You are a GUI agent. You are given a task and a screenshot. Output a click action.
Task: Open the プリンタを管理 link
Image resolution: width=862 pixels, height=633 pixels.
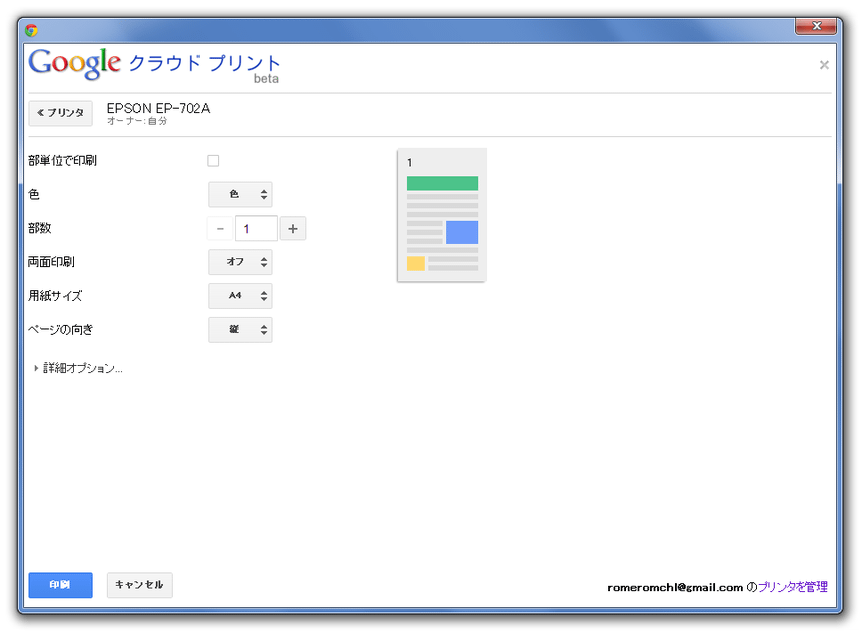[793, 587]
